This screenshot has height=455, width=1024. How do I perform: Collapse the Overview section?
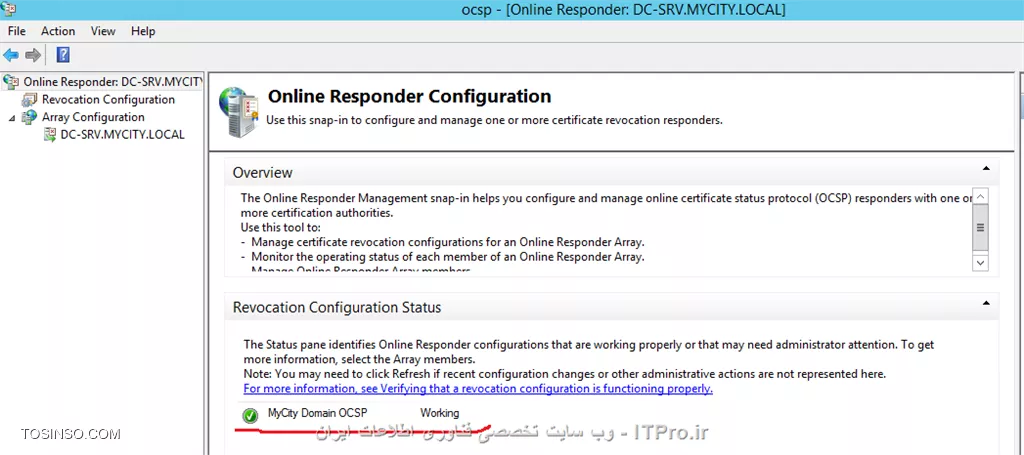pos(986,168)
